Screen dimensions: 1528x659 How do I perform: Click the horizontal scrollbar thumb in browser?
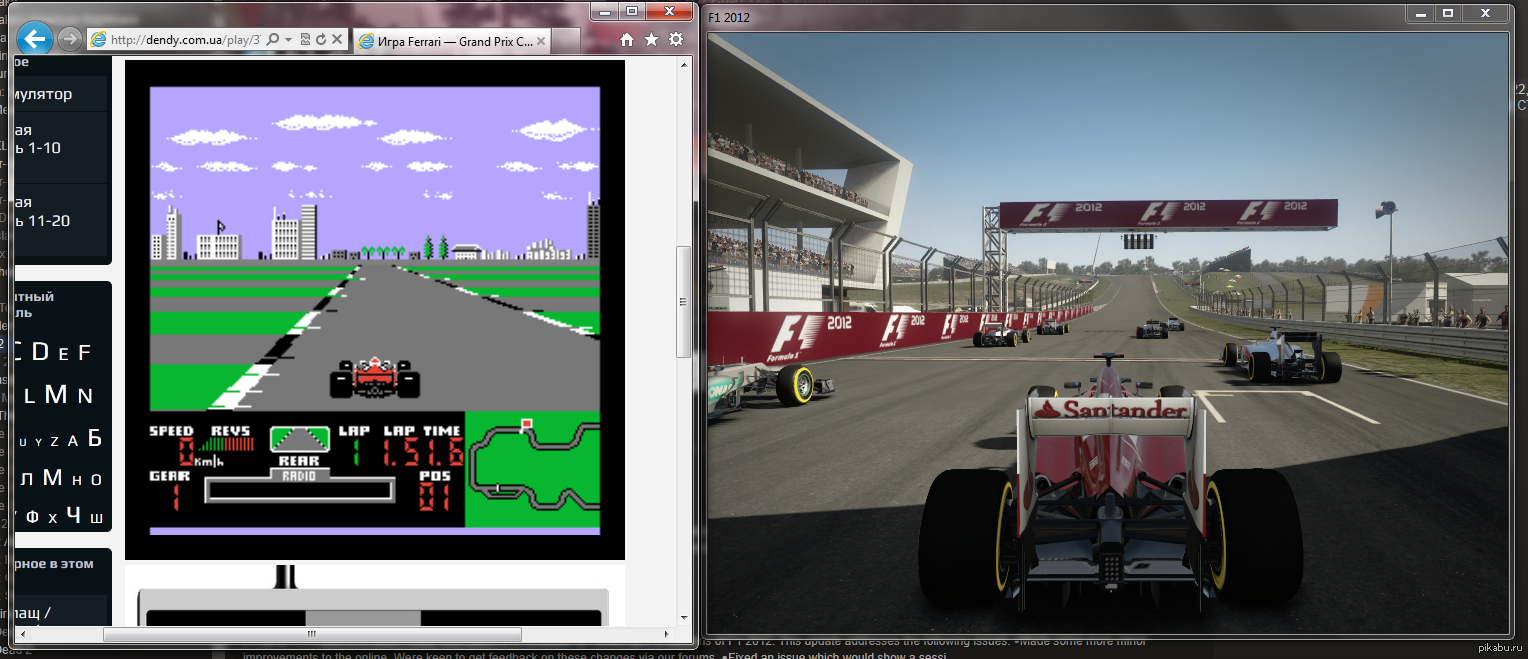tap(313, 634)
